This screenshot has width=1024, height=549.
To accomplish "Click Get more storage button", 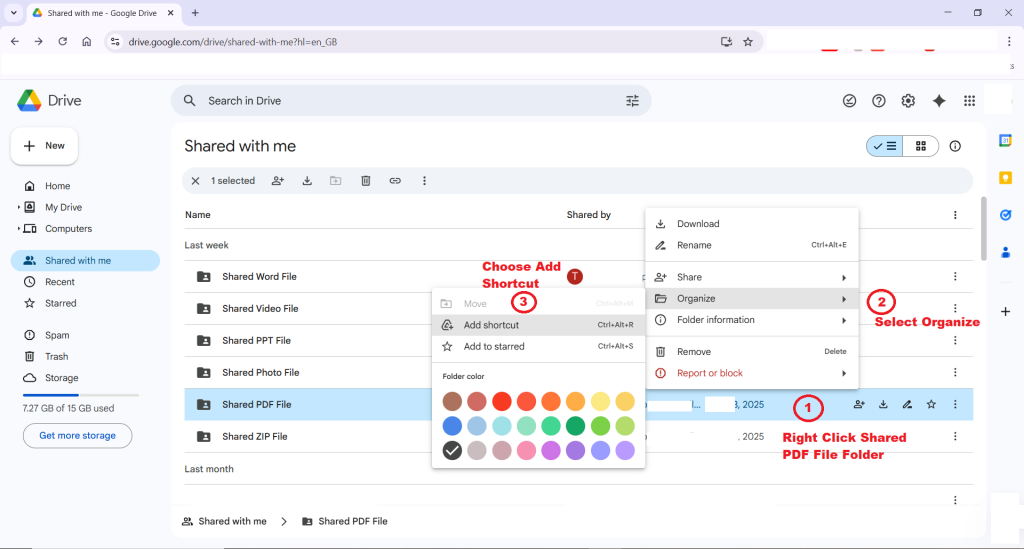I will pos(78,436).
